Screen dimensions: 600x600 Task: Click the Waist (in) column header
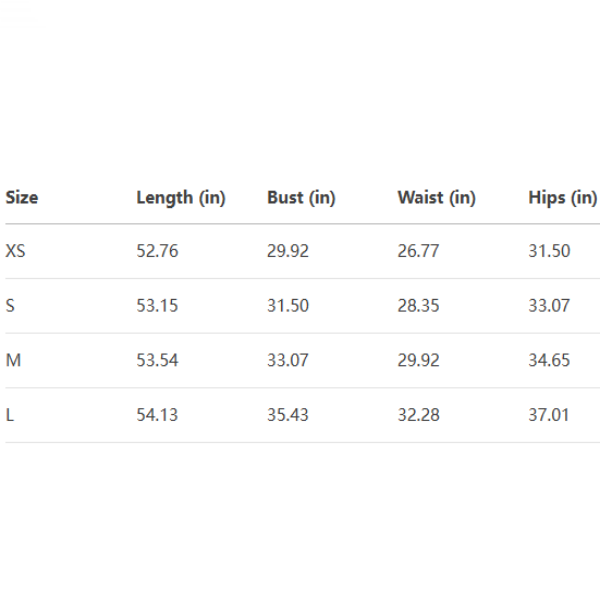[x=436, y=197]
